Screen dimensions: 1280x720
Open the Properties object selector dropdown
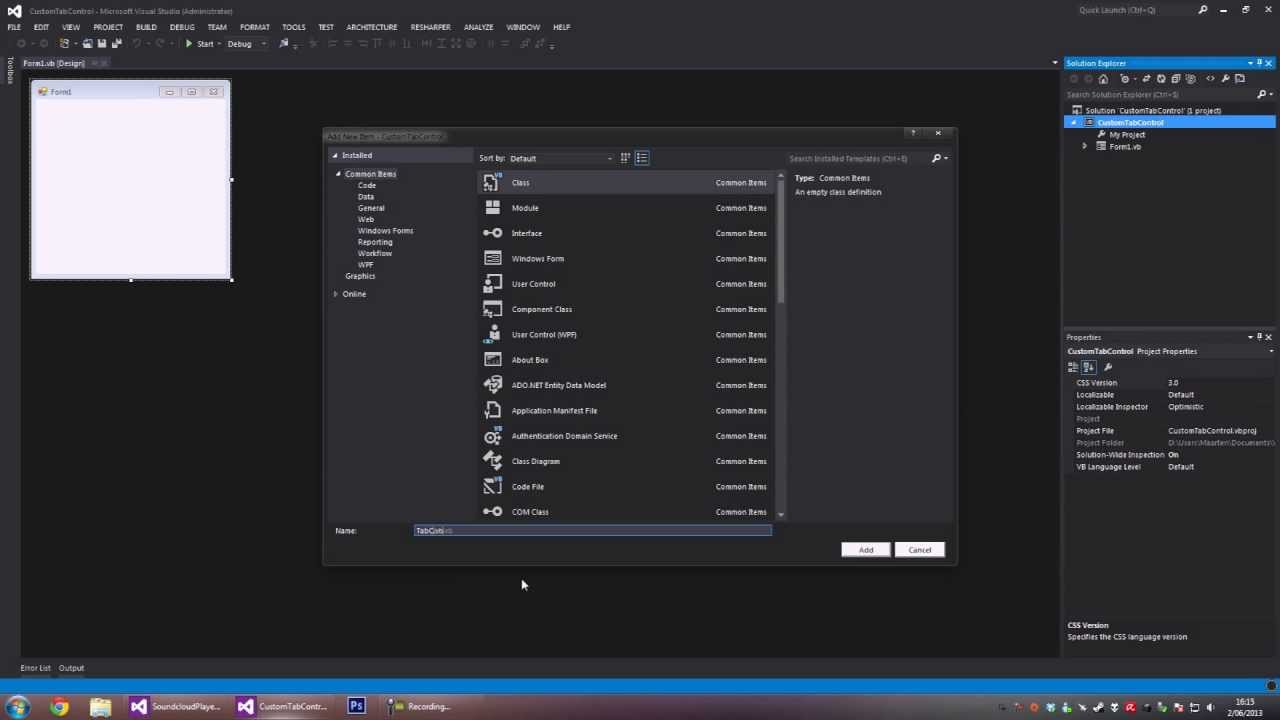(1271, 351)
